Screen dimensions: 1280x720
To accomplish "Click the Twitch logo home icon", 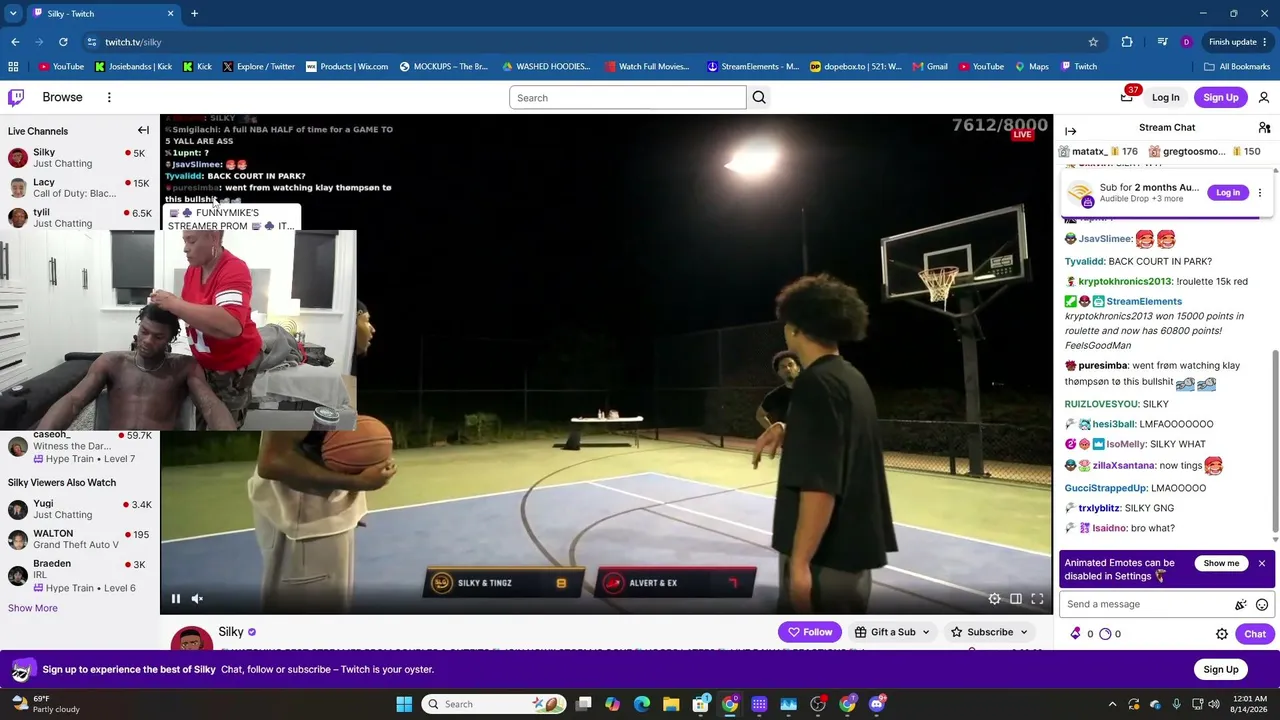I will coord(16,97).
